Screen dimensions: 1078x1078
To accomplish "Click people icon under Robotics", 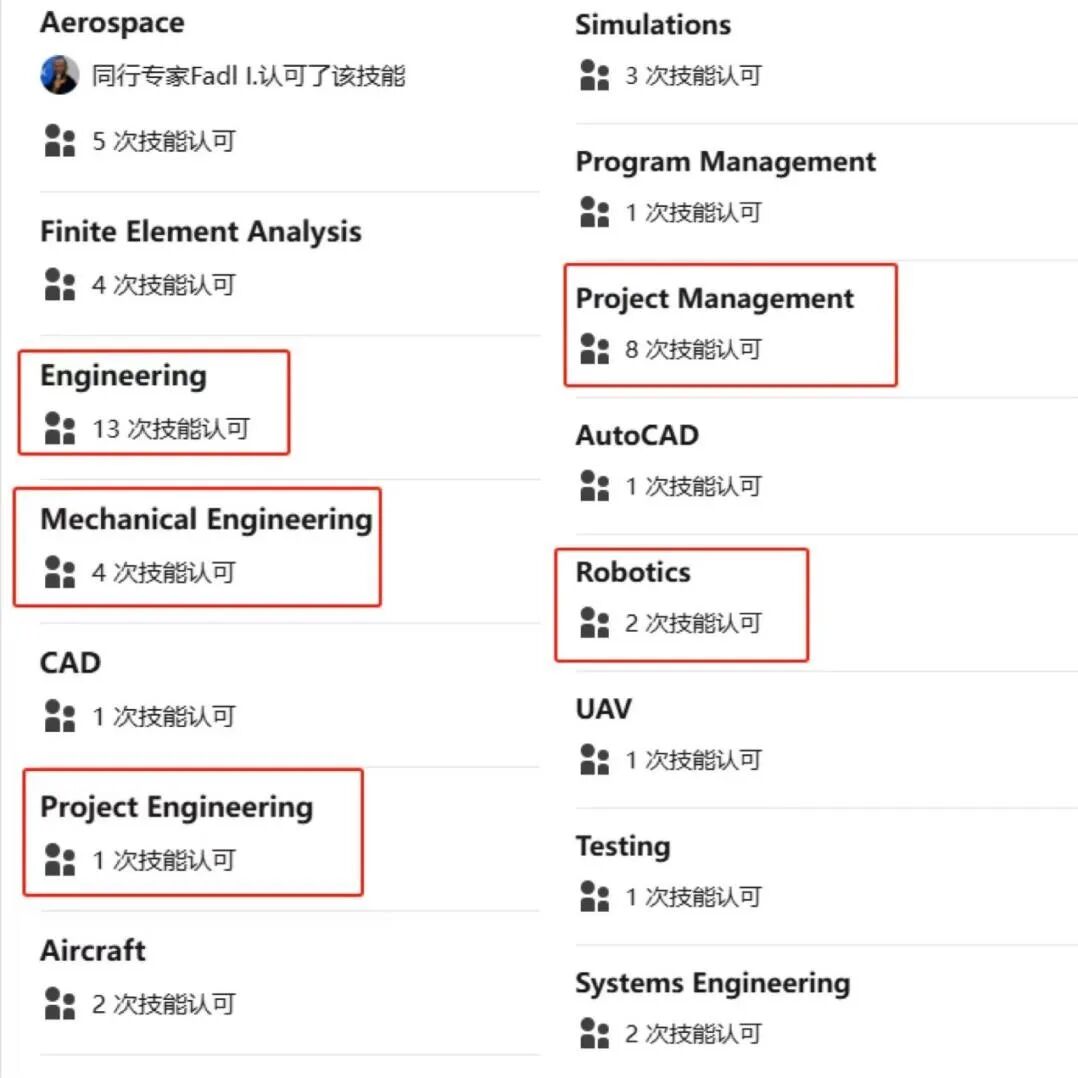I will (594, 623).
